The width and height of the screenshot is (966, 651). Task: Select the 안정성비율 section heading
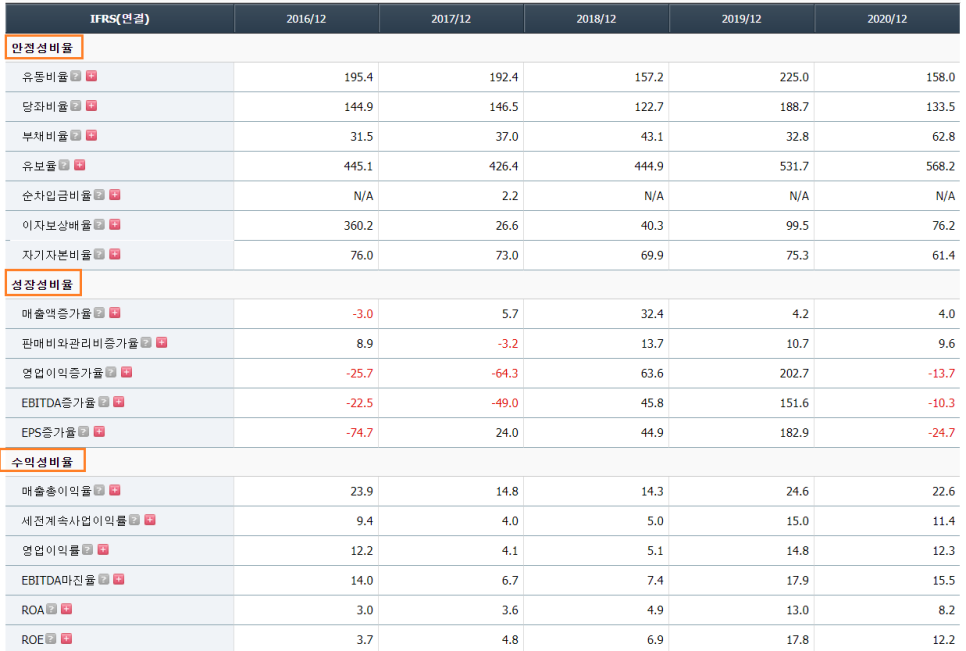click(44, 47)
